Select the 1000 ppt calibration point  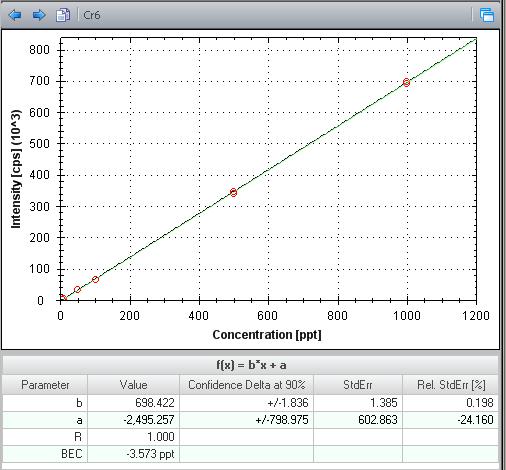click(406, 82)
